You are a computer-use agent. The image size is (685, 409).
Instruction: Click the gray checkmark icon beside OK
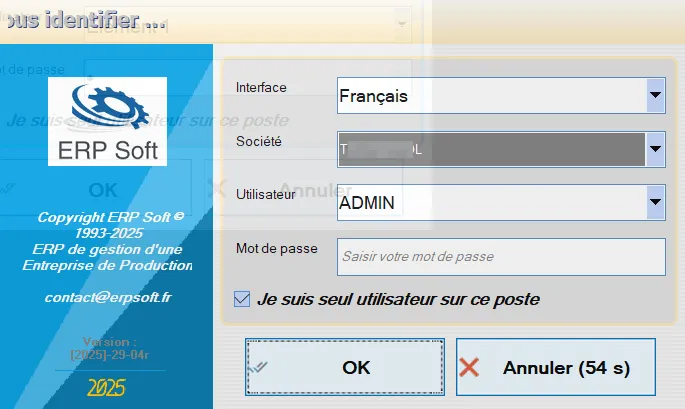[259, 367]
